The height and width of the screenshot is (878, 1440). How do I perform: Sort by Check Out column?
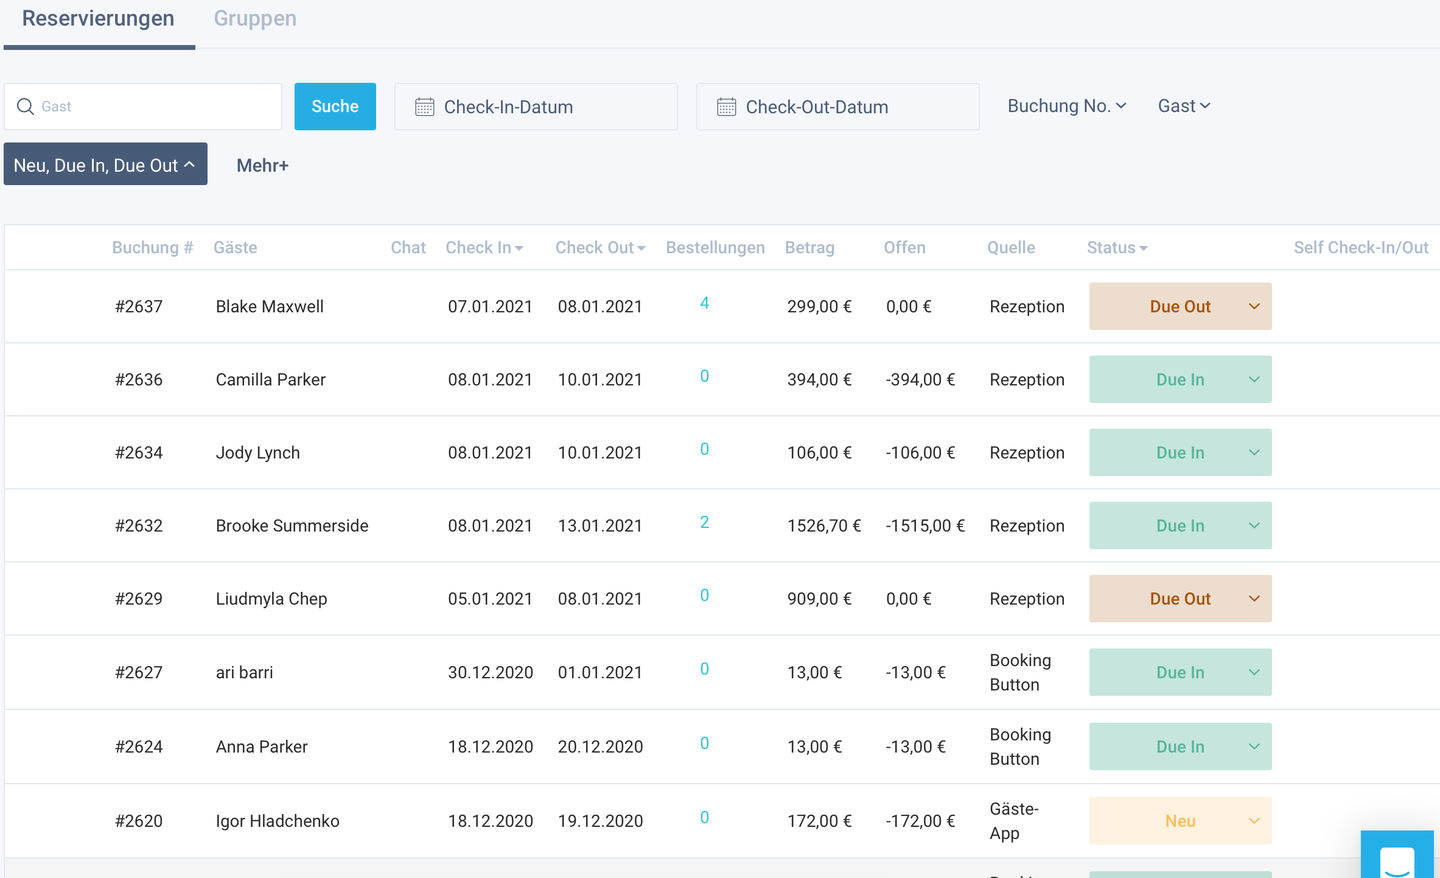600,248
